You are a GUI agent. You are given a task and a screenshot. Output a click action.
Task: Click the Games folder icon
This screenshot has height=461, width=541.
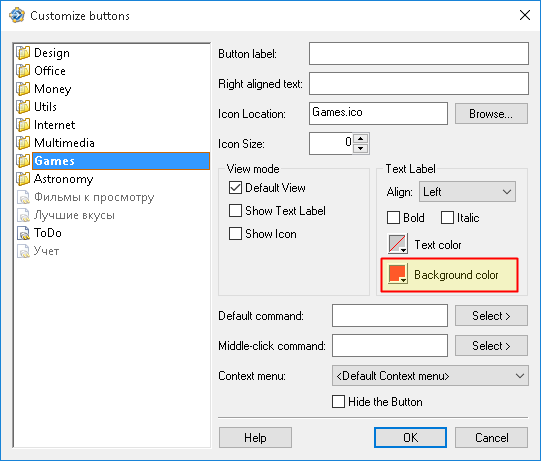point(23,160)
